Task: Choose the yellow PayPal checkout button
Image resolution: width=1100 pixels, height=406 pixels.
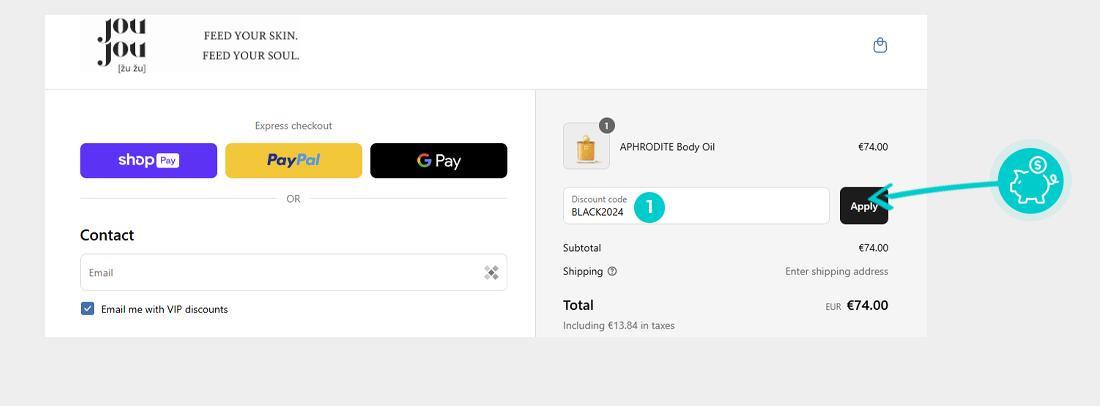Action: 293,161
